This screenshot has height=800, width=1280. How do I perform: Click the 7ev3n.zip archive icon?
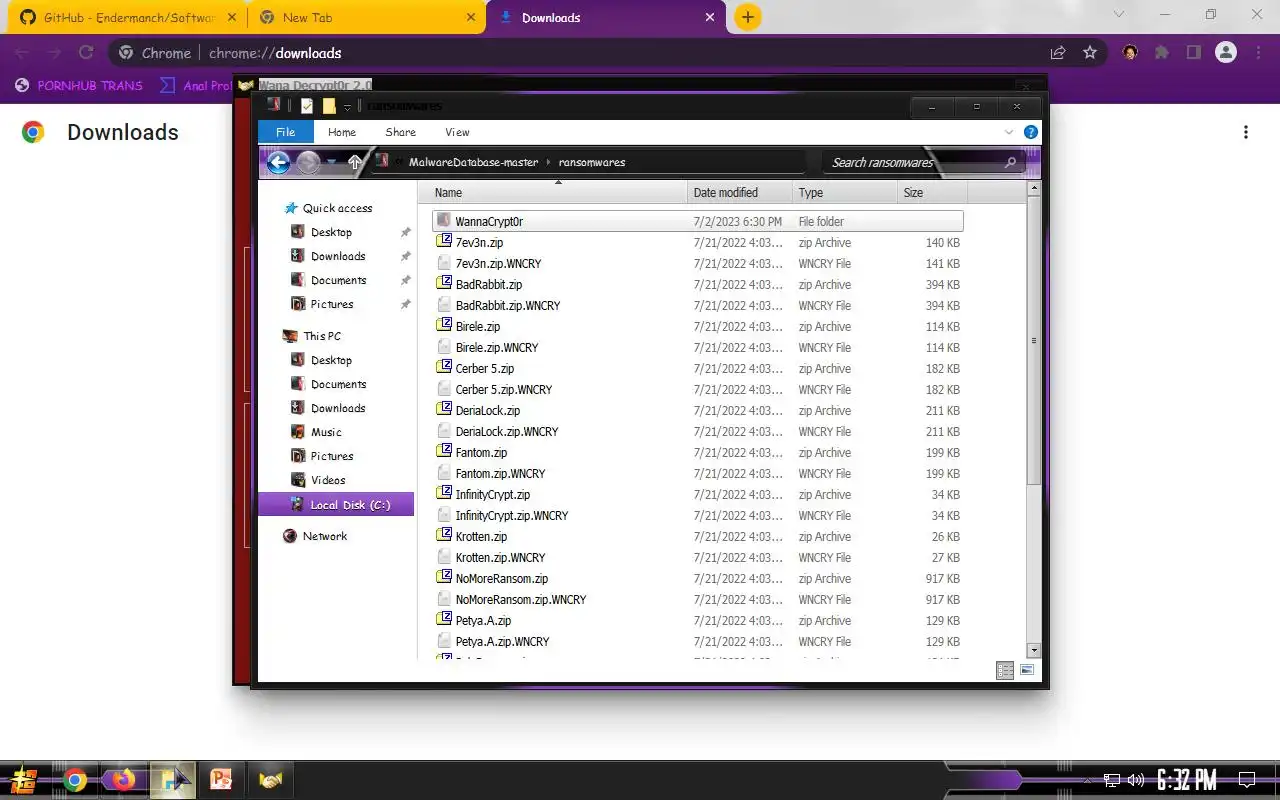[x=445, y=242]
